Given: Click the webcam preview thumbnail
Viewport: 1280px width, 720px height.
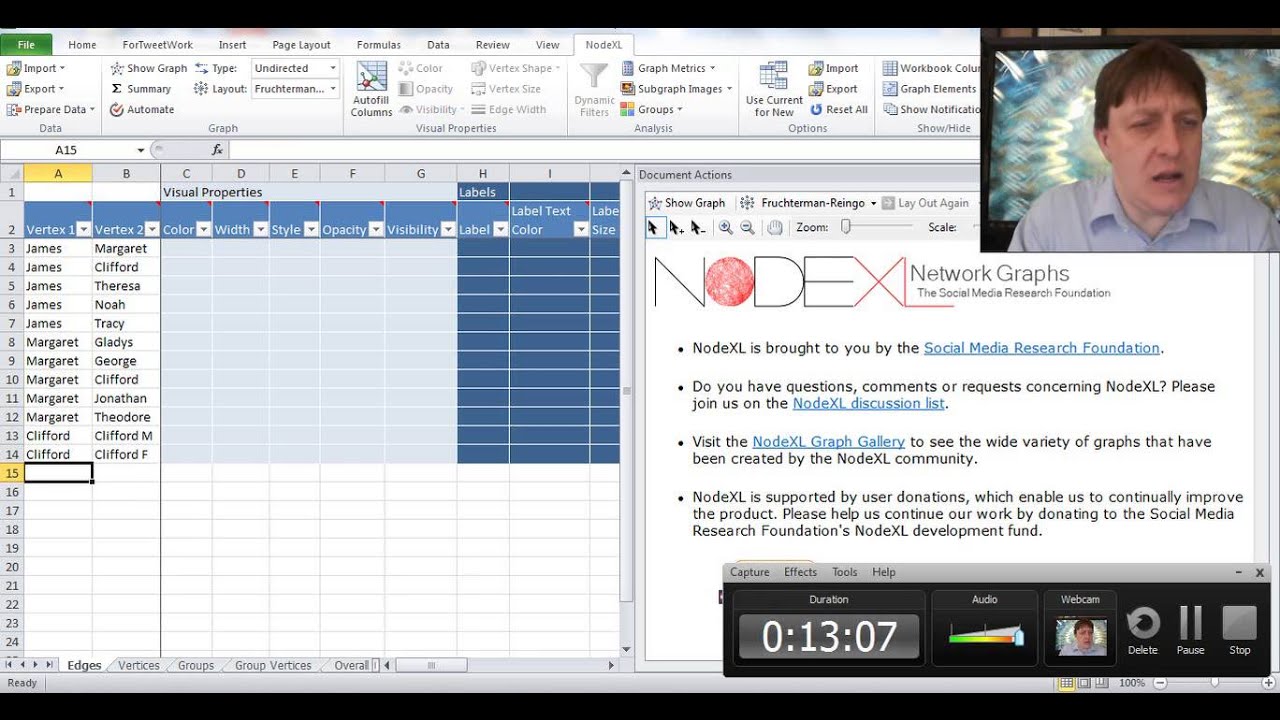Looking at the screenshot, I should pos(1081,637).
